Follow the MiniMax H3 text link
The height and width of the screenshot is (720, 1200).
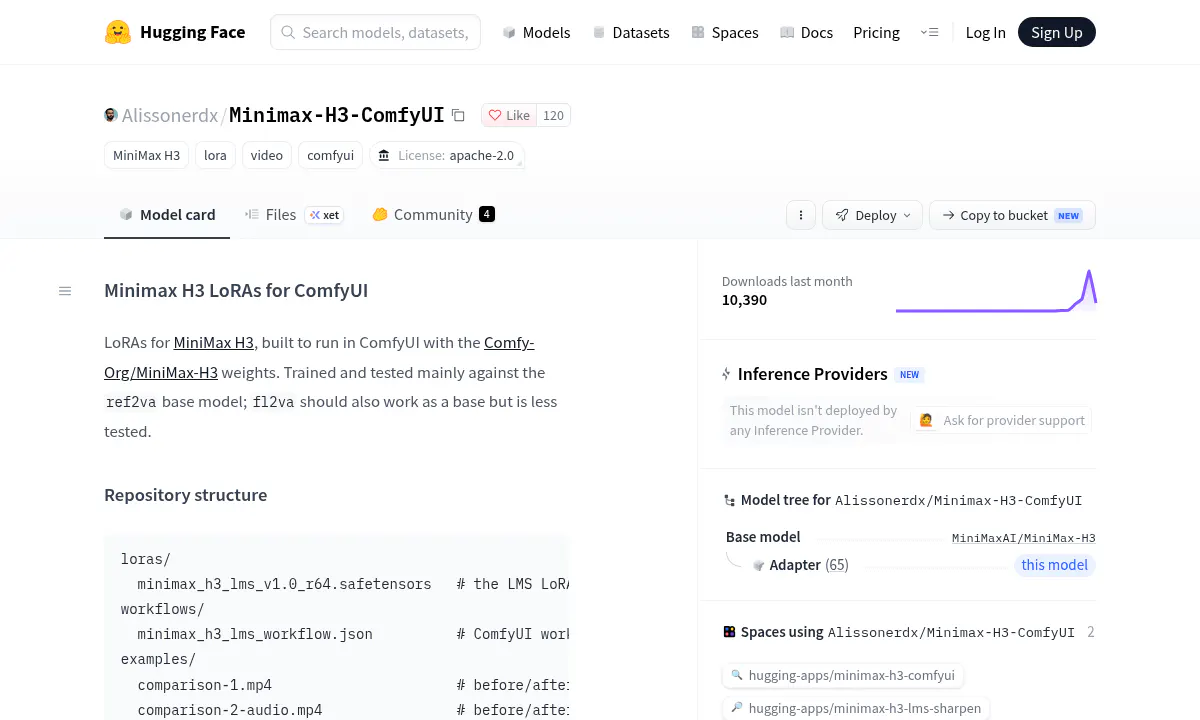(x=214, y=342)
